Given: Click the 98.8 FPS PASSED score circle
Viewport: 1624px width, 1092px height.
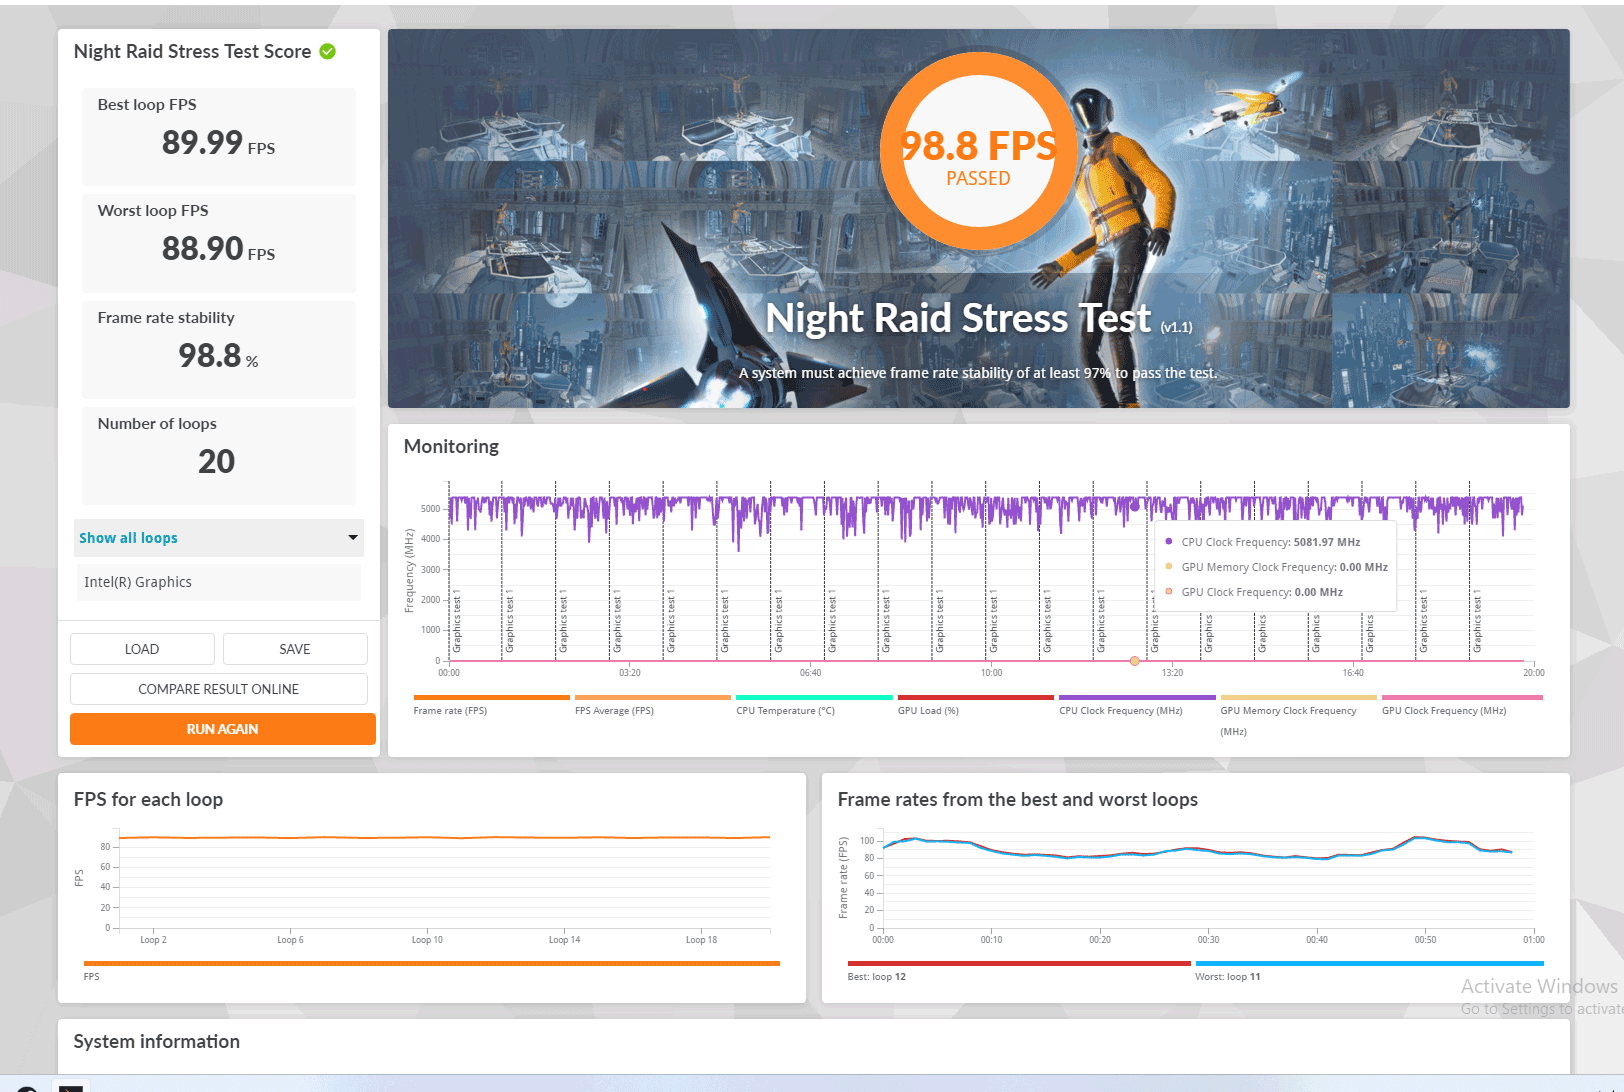Looking at the screenshot, I should [978, 151].
